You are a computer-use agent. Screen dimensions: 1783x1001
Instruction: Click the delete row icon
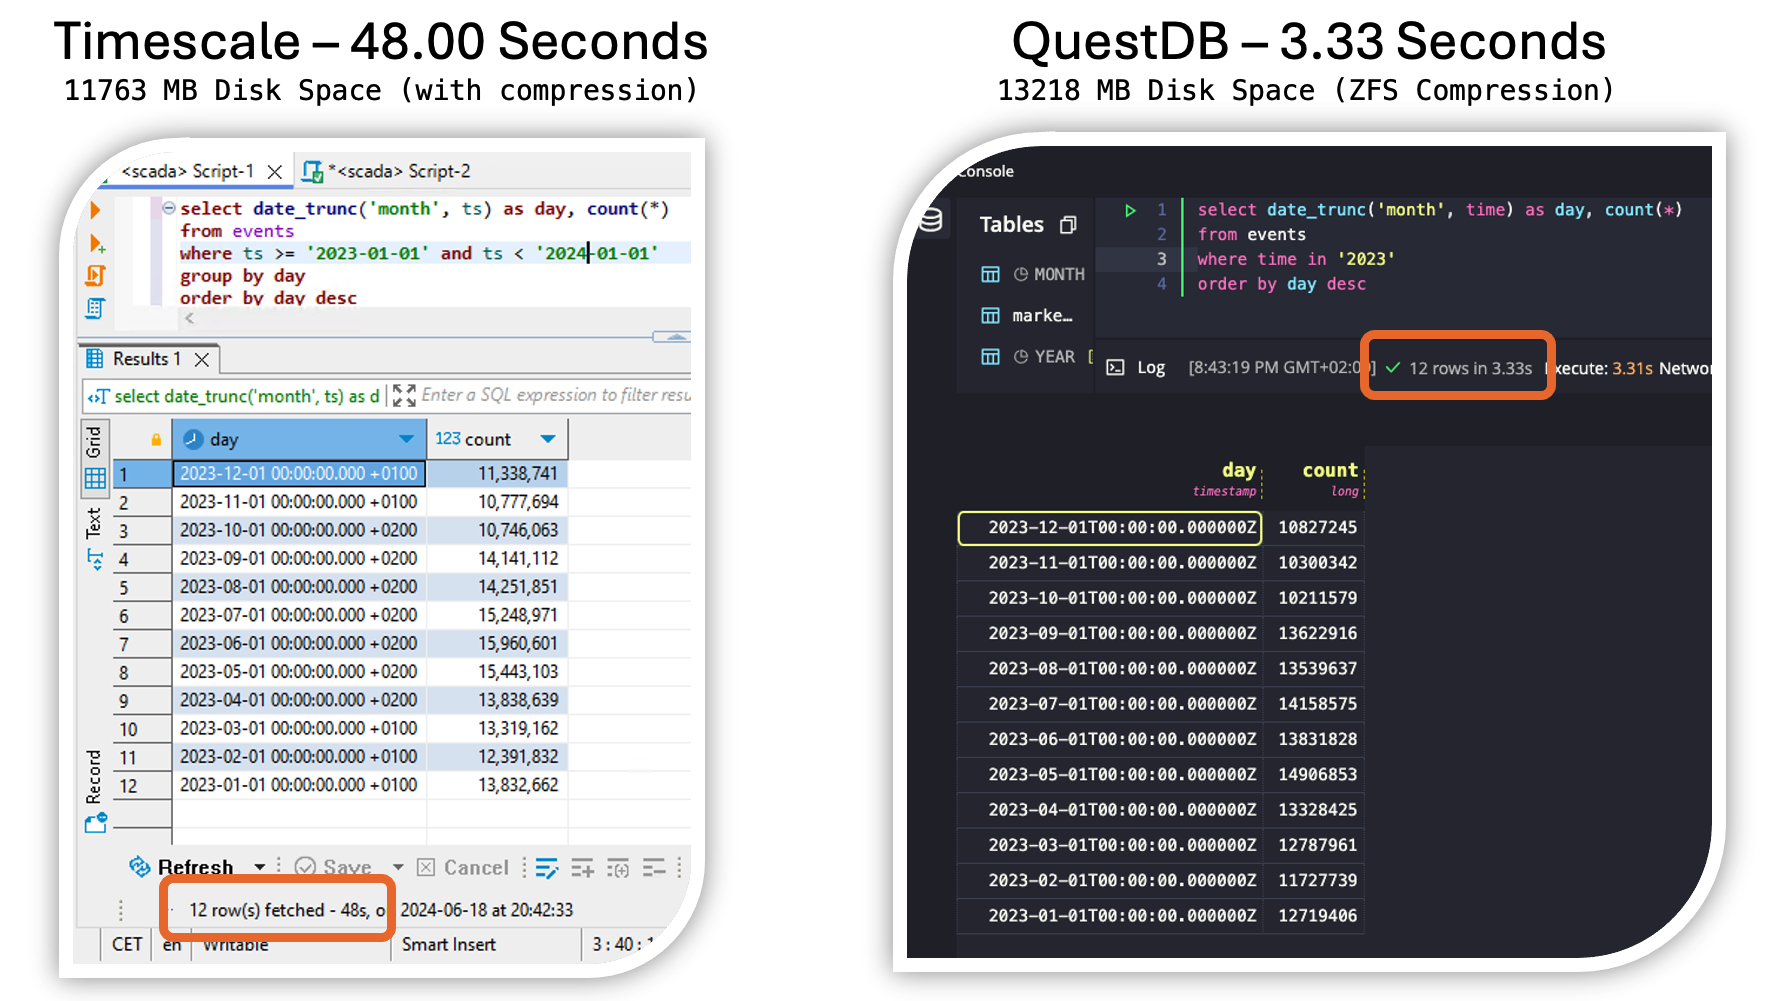click(x=654, y=868)
